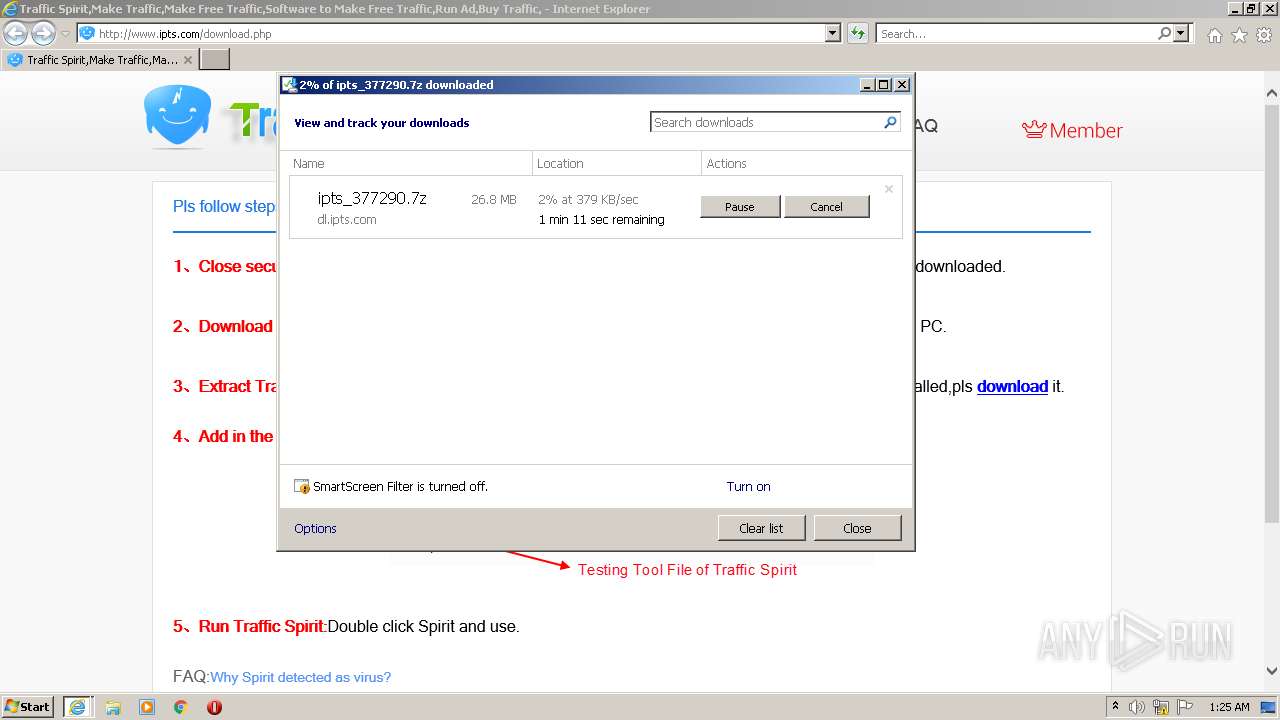Click 'Run Traffic Spirit' step text
Image resolution: width=1280 pixels, height=720 pixels.
point(262,627)
